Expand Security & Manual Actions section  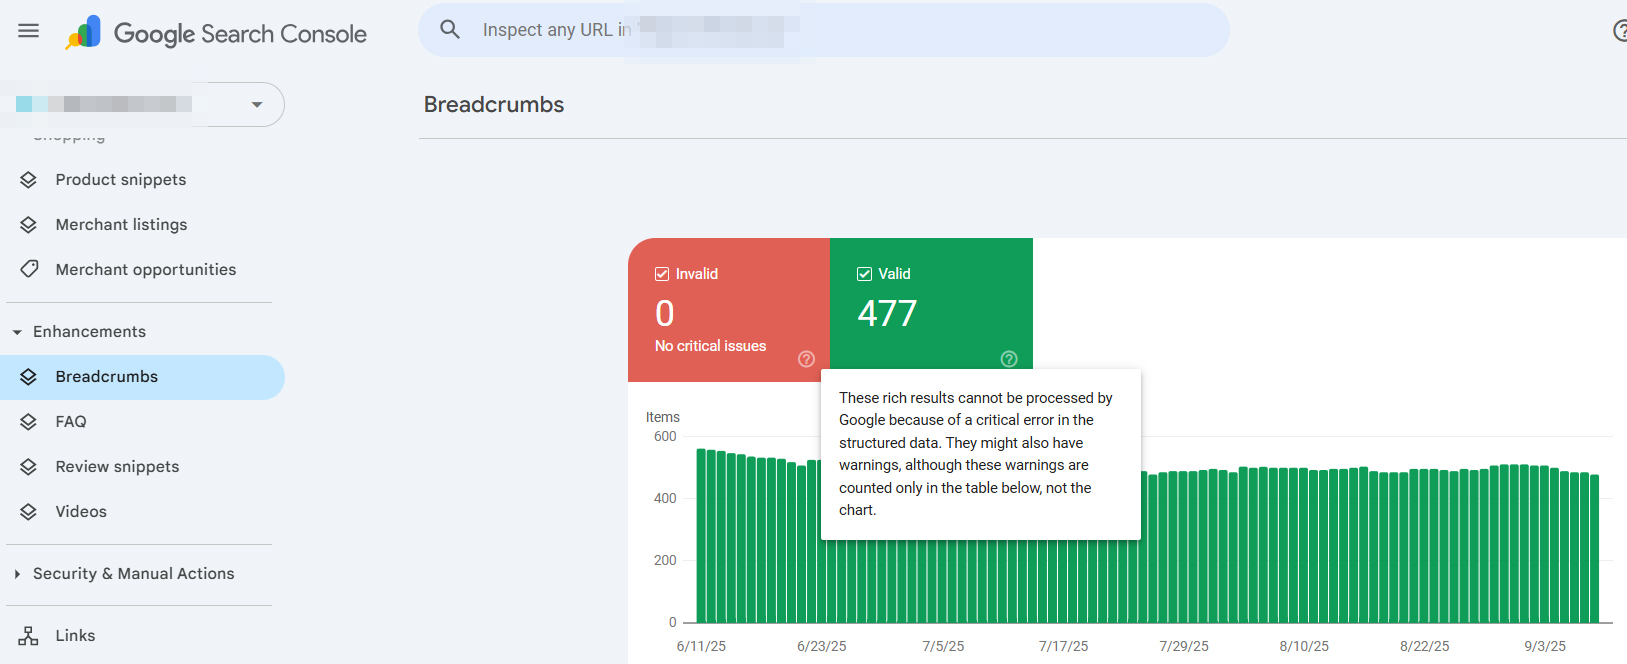(x=17, y=574)
